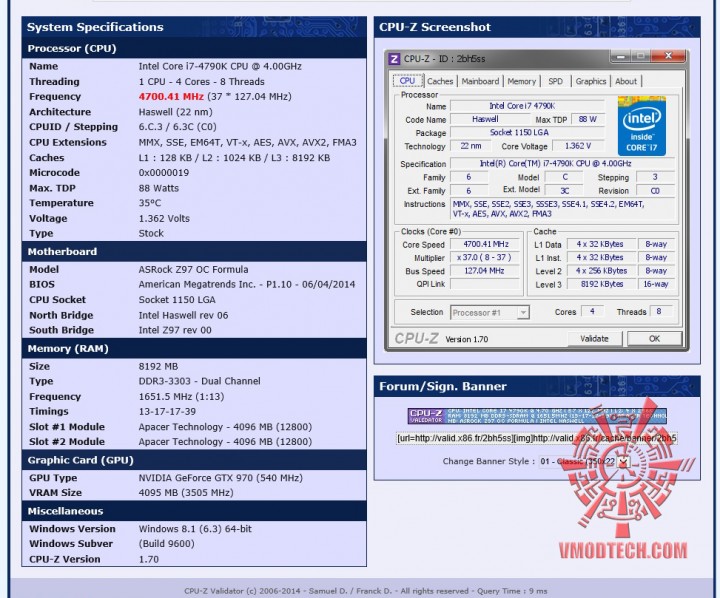
Task: Click the Slot #1 Module Apacer value
Action: (x=225, y=427)
